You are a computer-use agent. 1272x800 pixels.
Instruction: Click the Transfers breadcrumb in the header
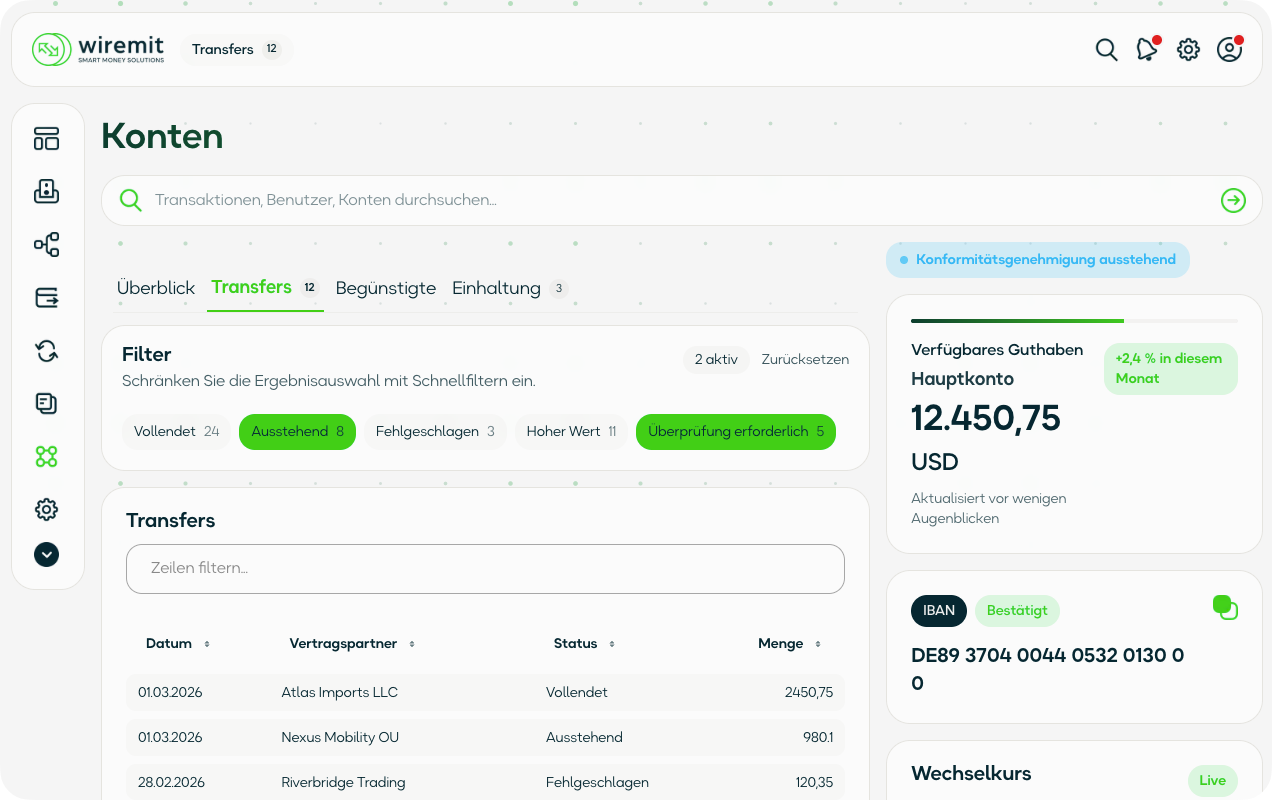237,49
